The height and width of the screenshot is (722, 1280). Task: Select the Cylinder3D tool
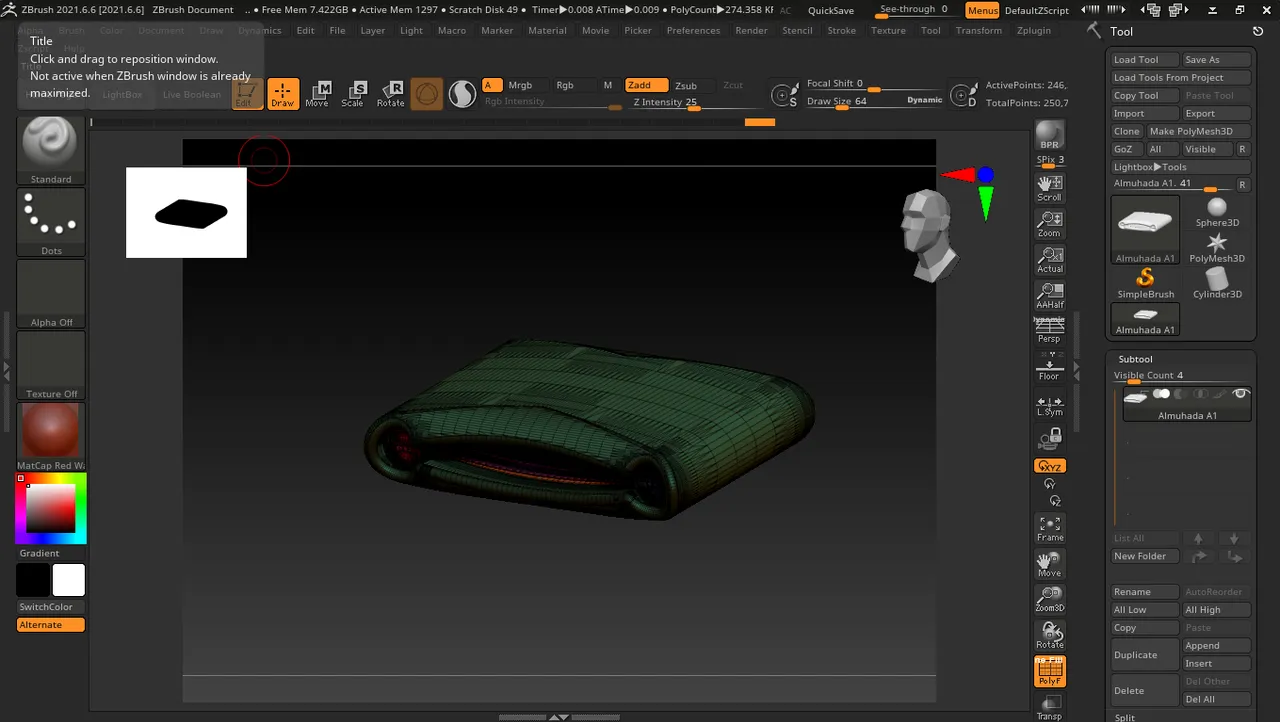(1217, 284)
